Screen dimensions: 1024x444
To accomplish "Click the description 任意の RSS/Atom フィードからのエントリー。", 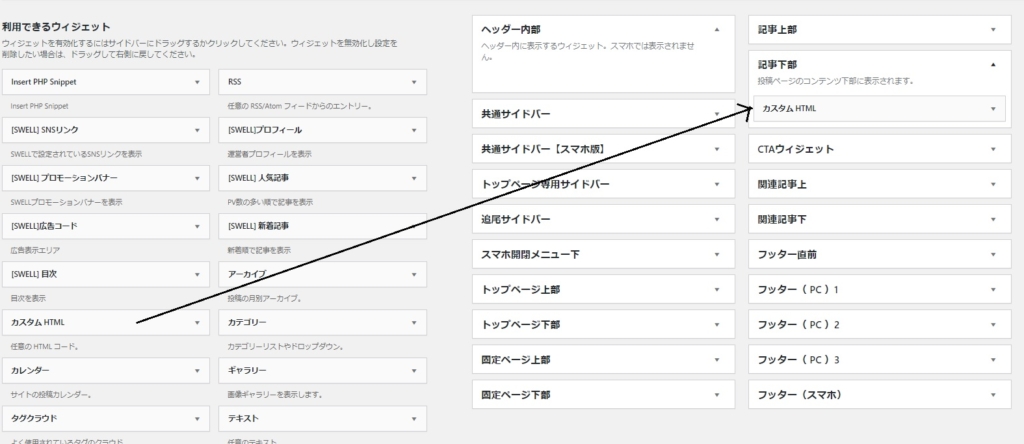I will click(x=300, y=106).
